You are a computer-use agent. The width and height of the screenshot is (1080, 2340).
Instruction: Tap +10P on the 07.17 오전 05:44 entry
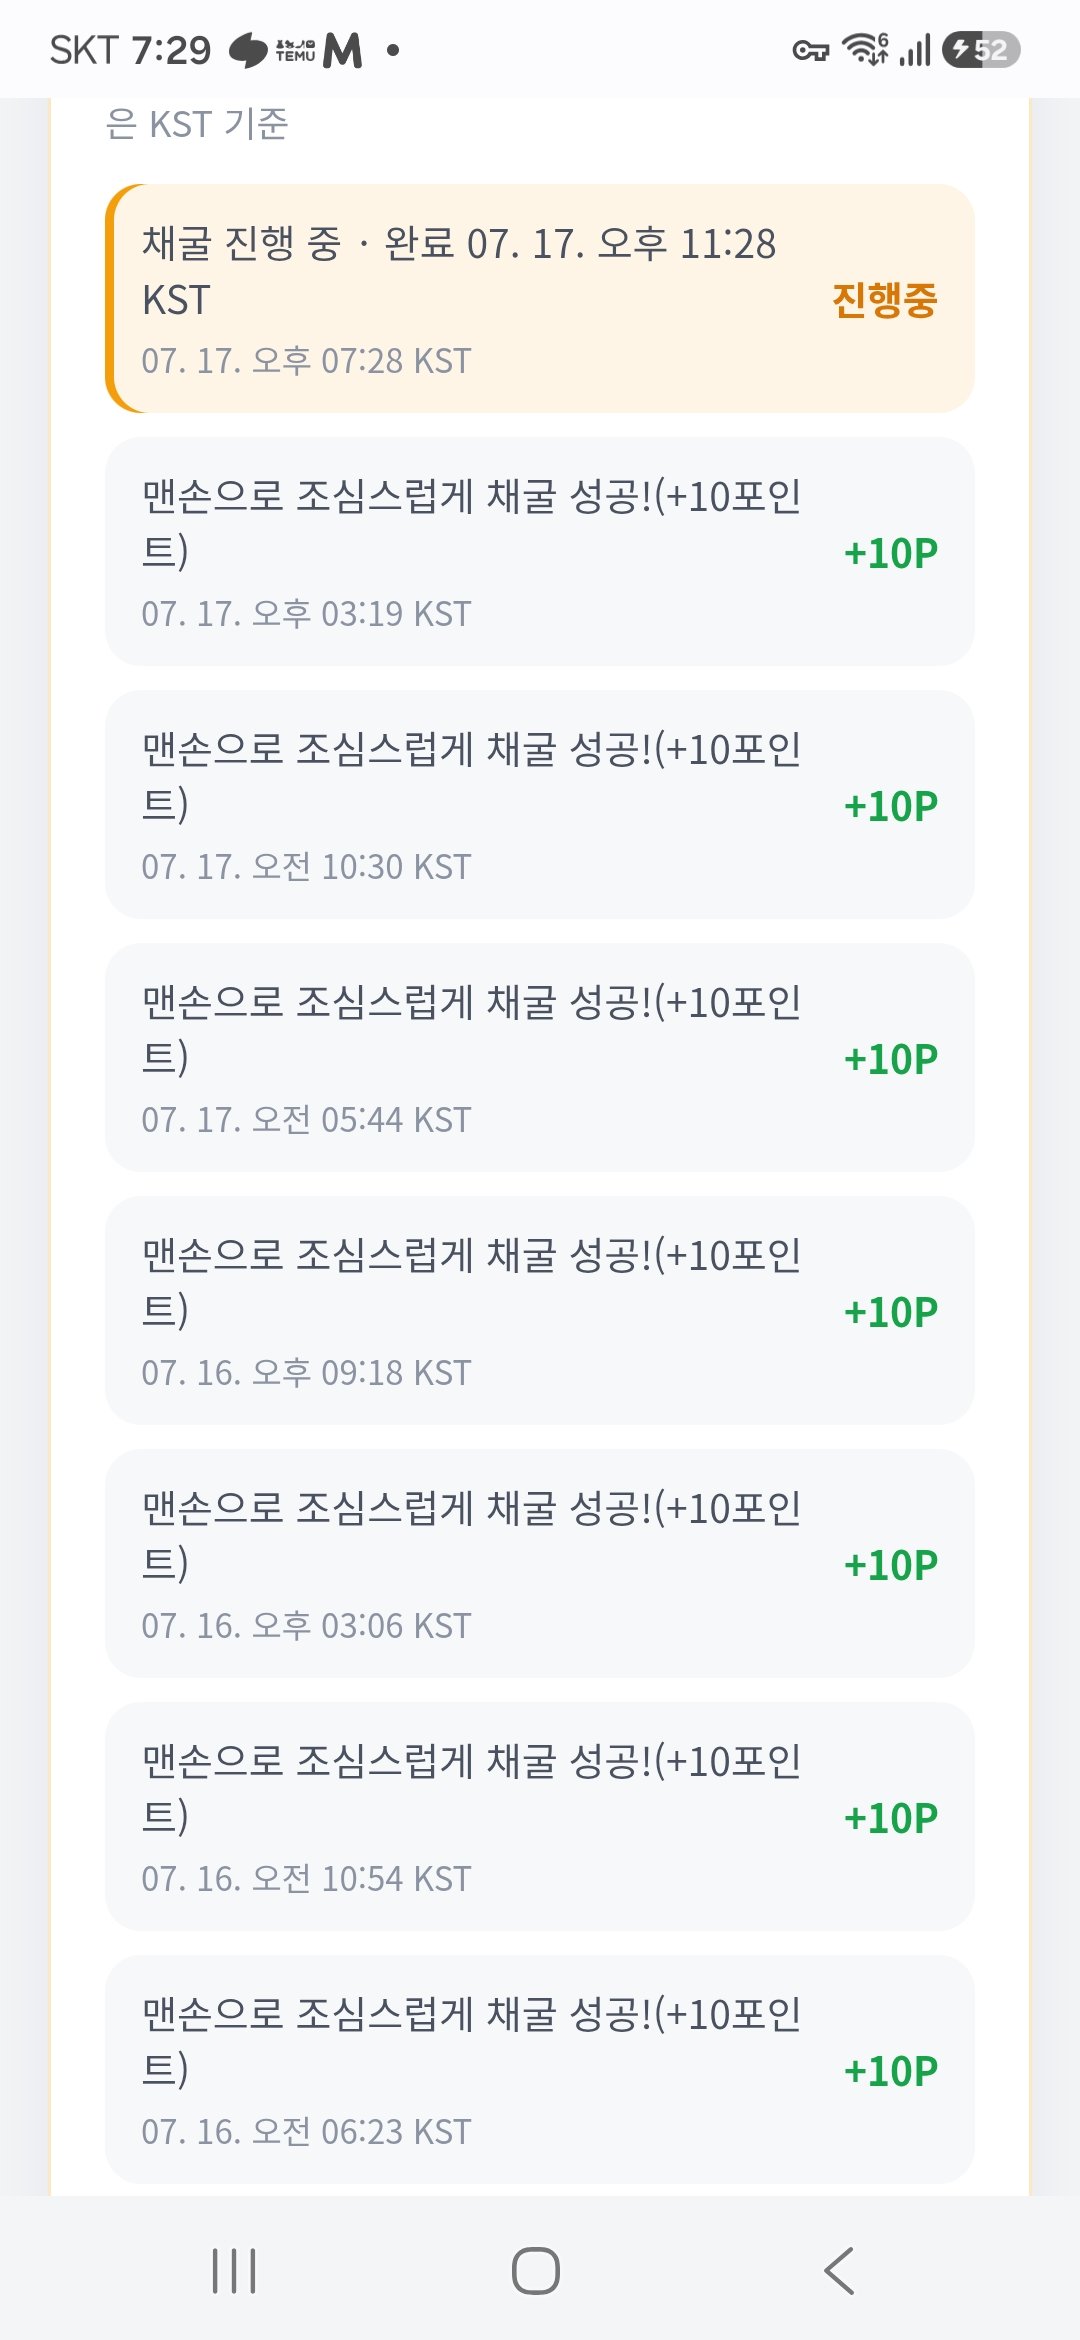890,1059
